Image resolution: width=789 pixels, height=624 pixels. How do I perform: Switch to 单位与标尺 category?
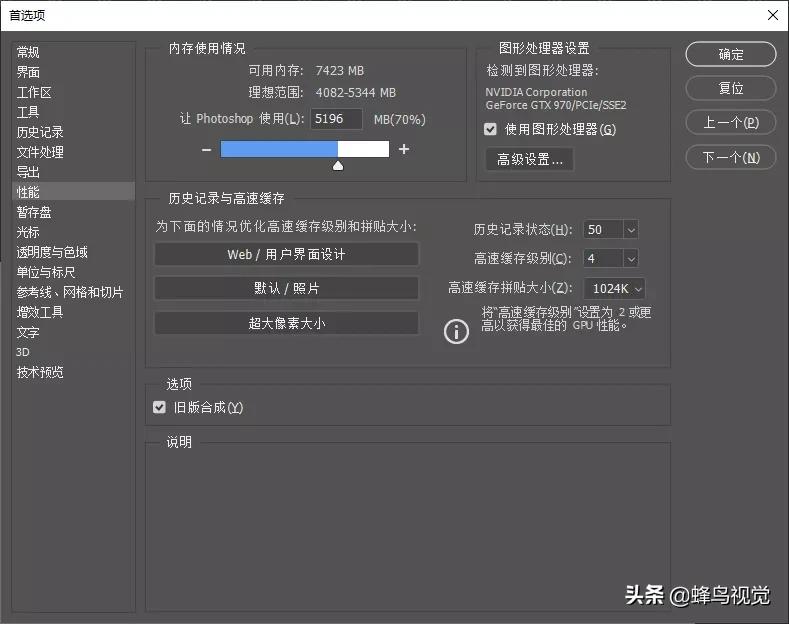[x=73, y=272]
